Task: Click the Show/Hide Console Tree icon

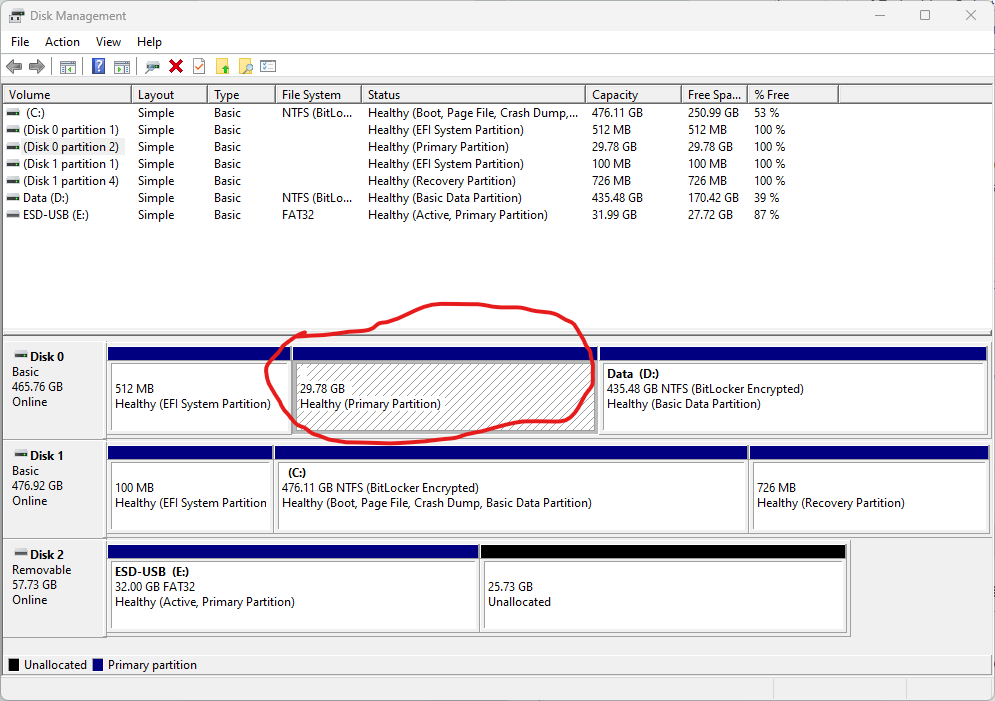Action: [68, 67]
